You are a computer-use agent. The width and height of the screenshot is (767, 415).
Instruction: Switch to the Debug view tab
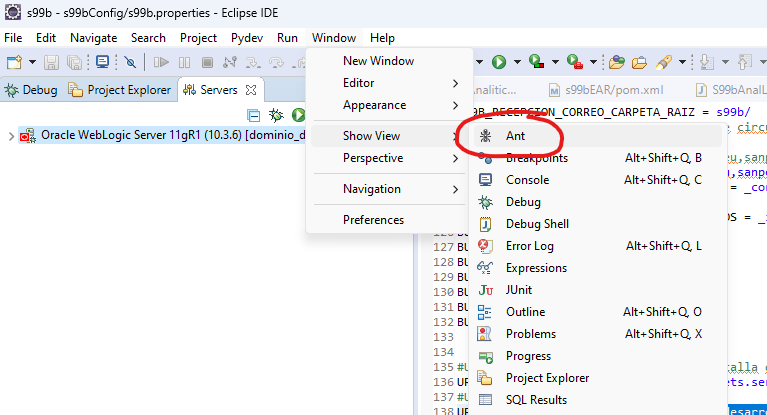tap(31, 90)
